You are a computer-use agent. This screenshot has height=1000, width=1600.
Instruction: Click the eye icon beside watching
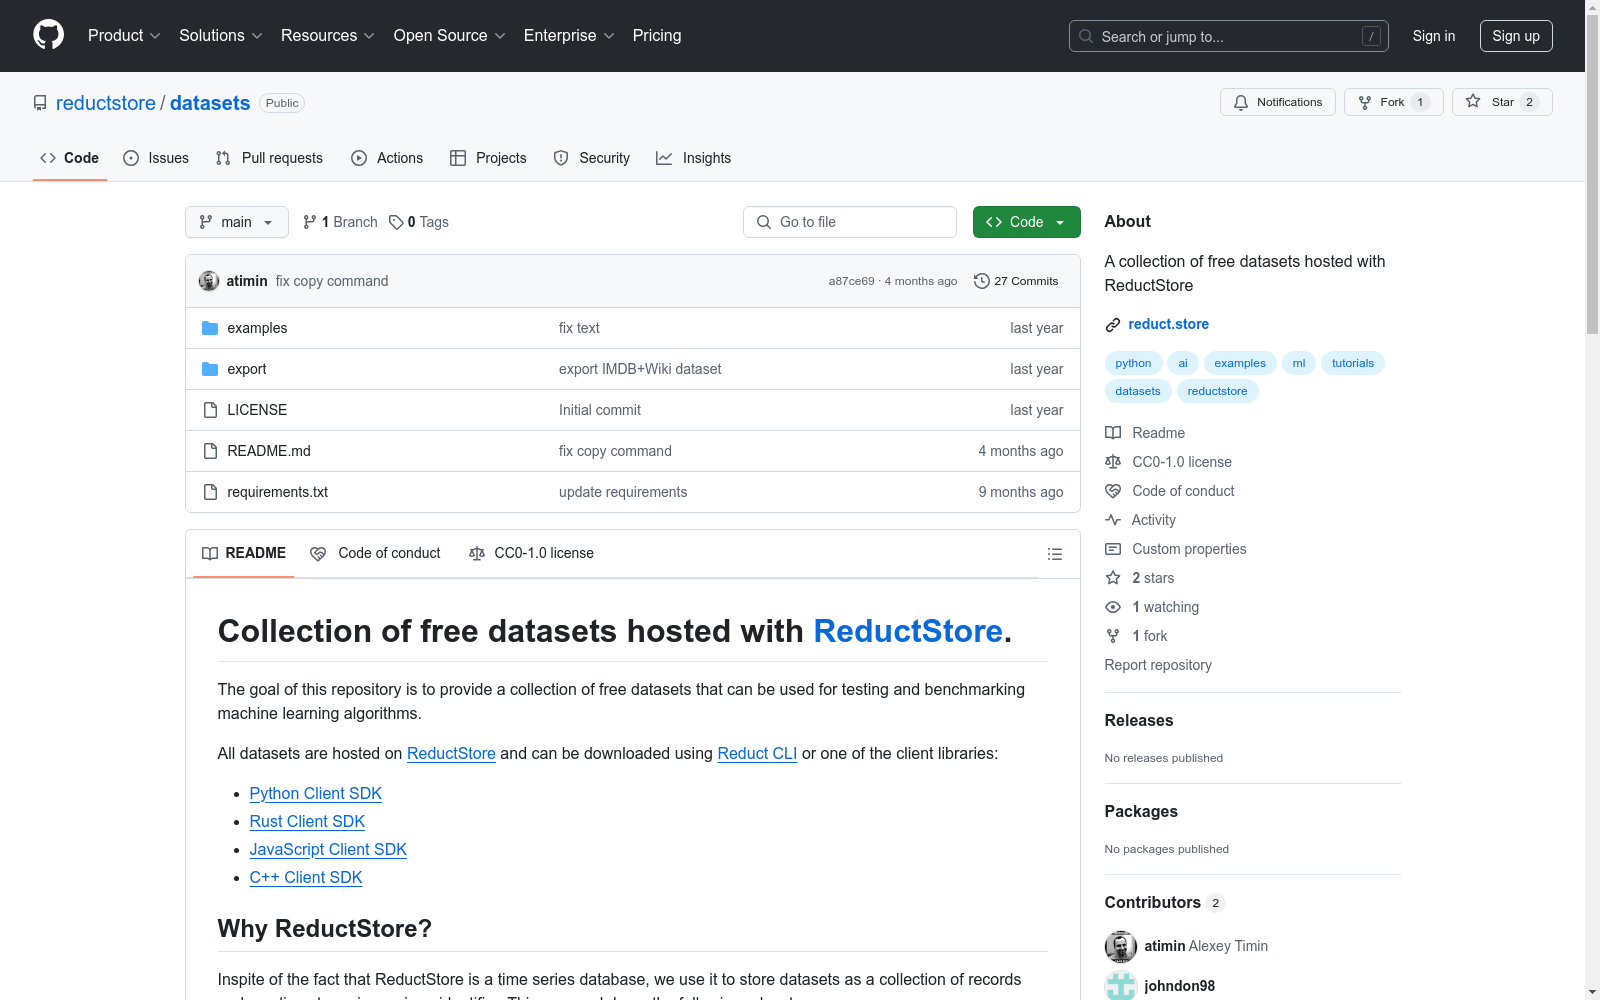coord(1113,607)
